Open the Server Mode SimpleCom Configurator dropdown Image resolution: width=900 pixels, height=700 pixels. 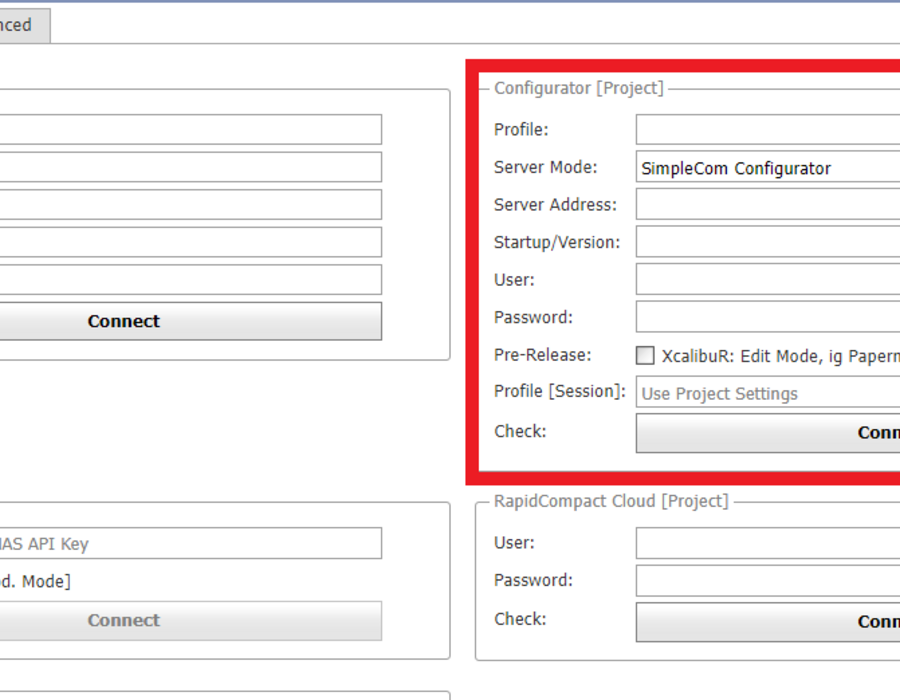click(768, 168)
